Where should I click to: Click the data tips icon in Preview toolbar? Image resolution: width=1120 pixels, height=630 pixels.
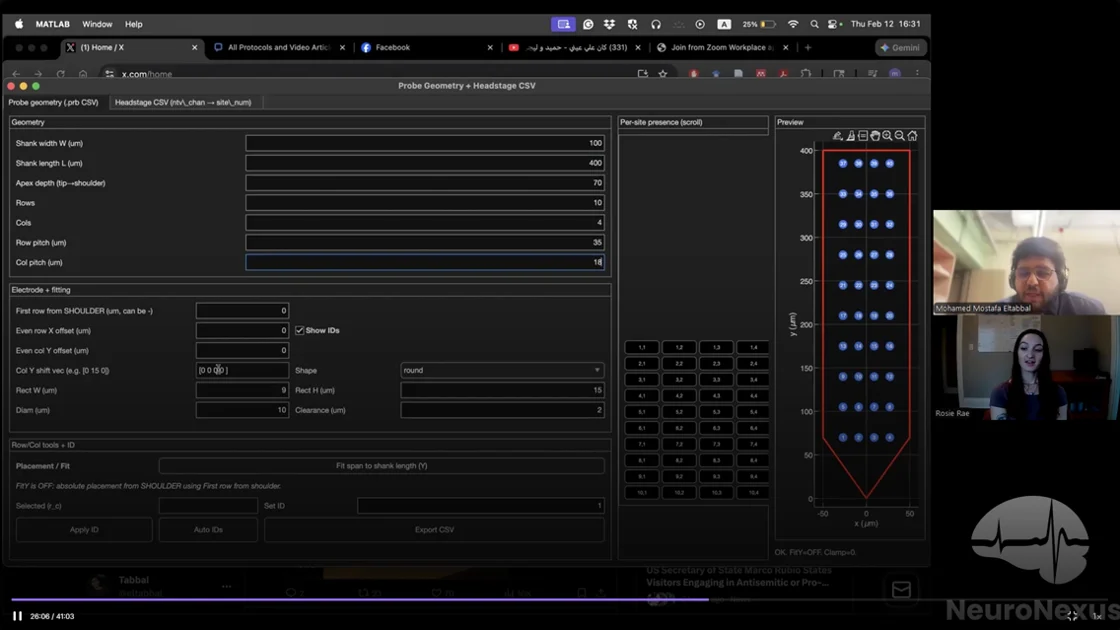(862, 136)
